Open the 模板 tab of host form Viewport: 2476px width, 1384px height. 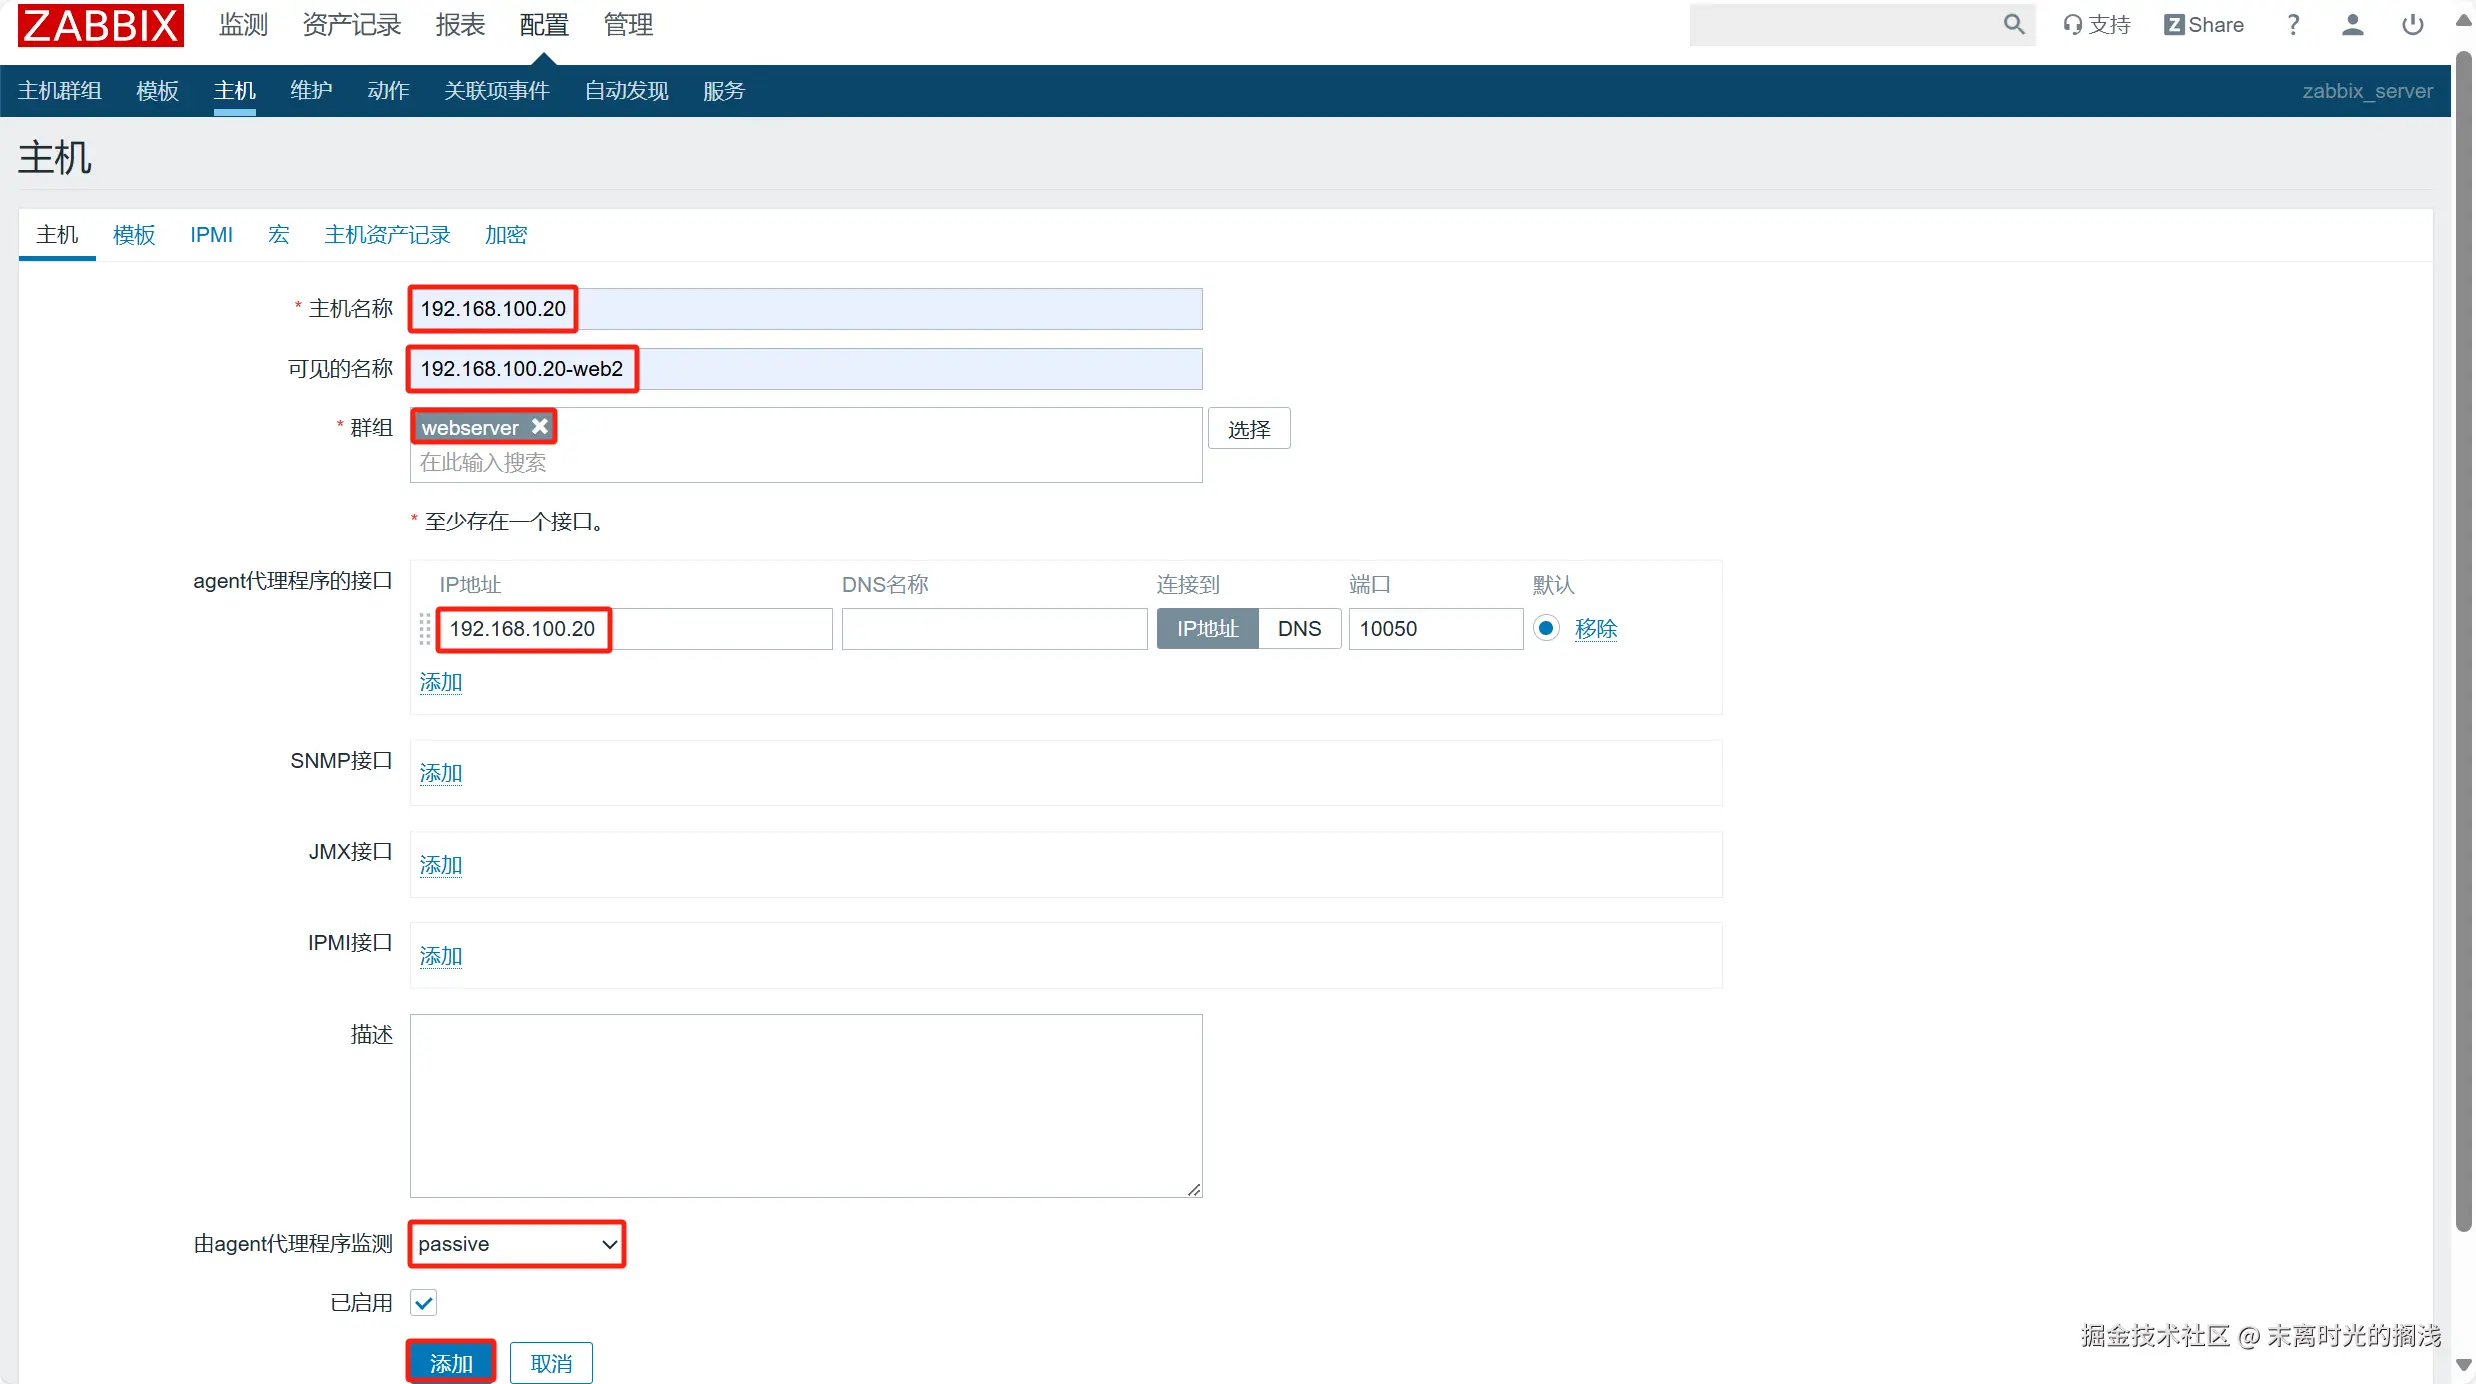134,235
